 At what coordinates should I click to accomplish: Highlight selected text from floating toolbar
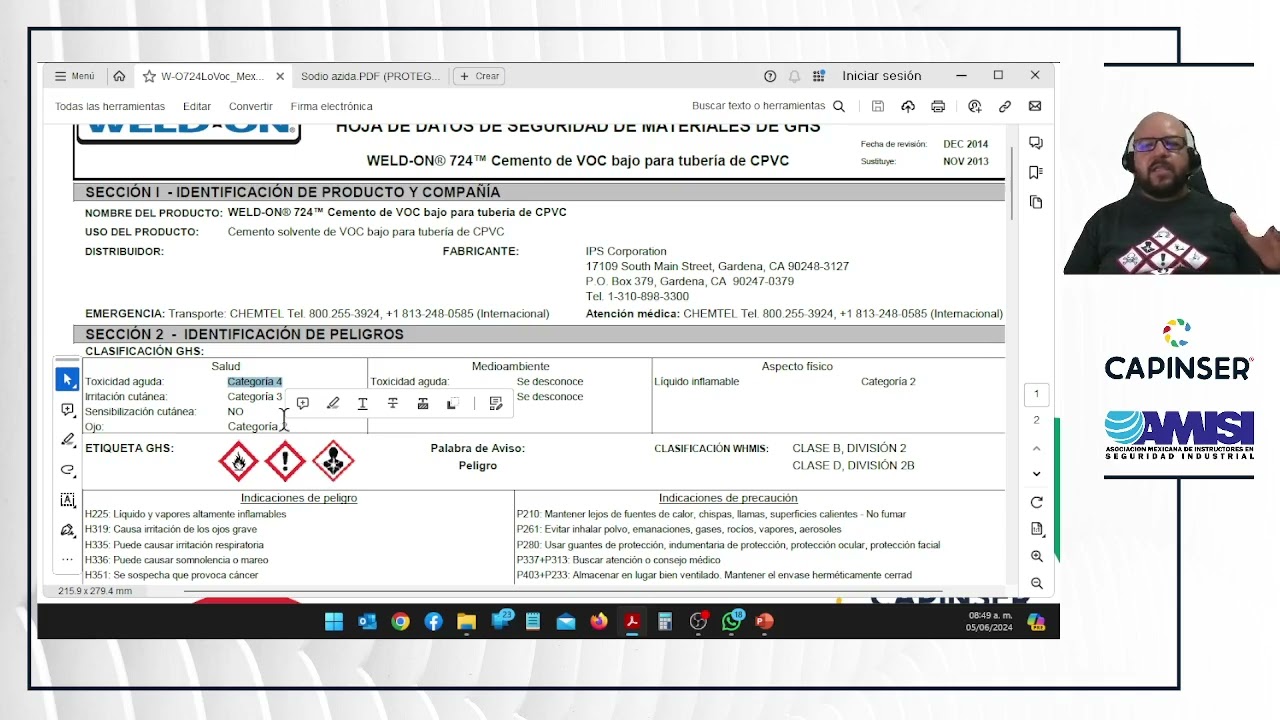pyautogui.click(x=333, y=403)
